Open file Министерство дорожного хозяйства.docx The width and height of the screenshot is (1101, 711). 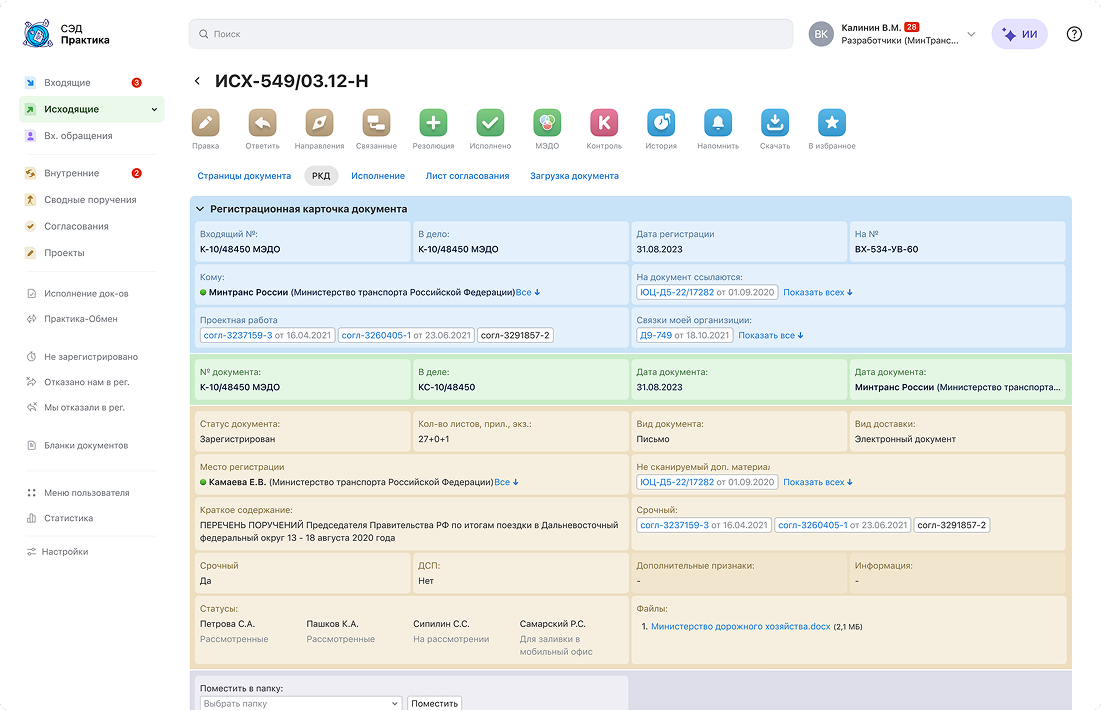coord(740,627)
